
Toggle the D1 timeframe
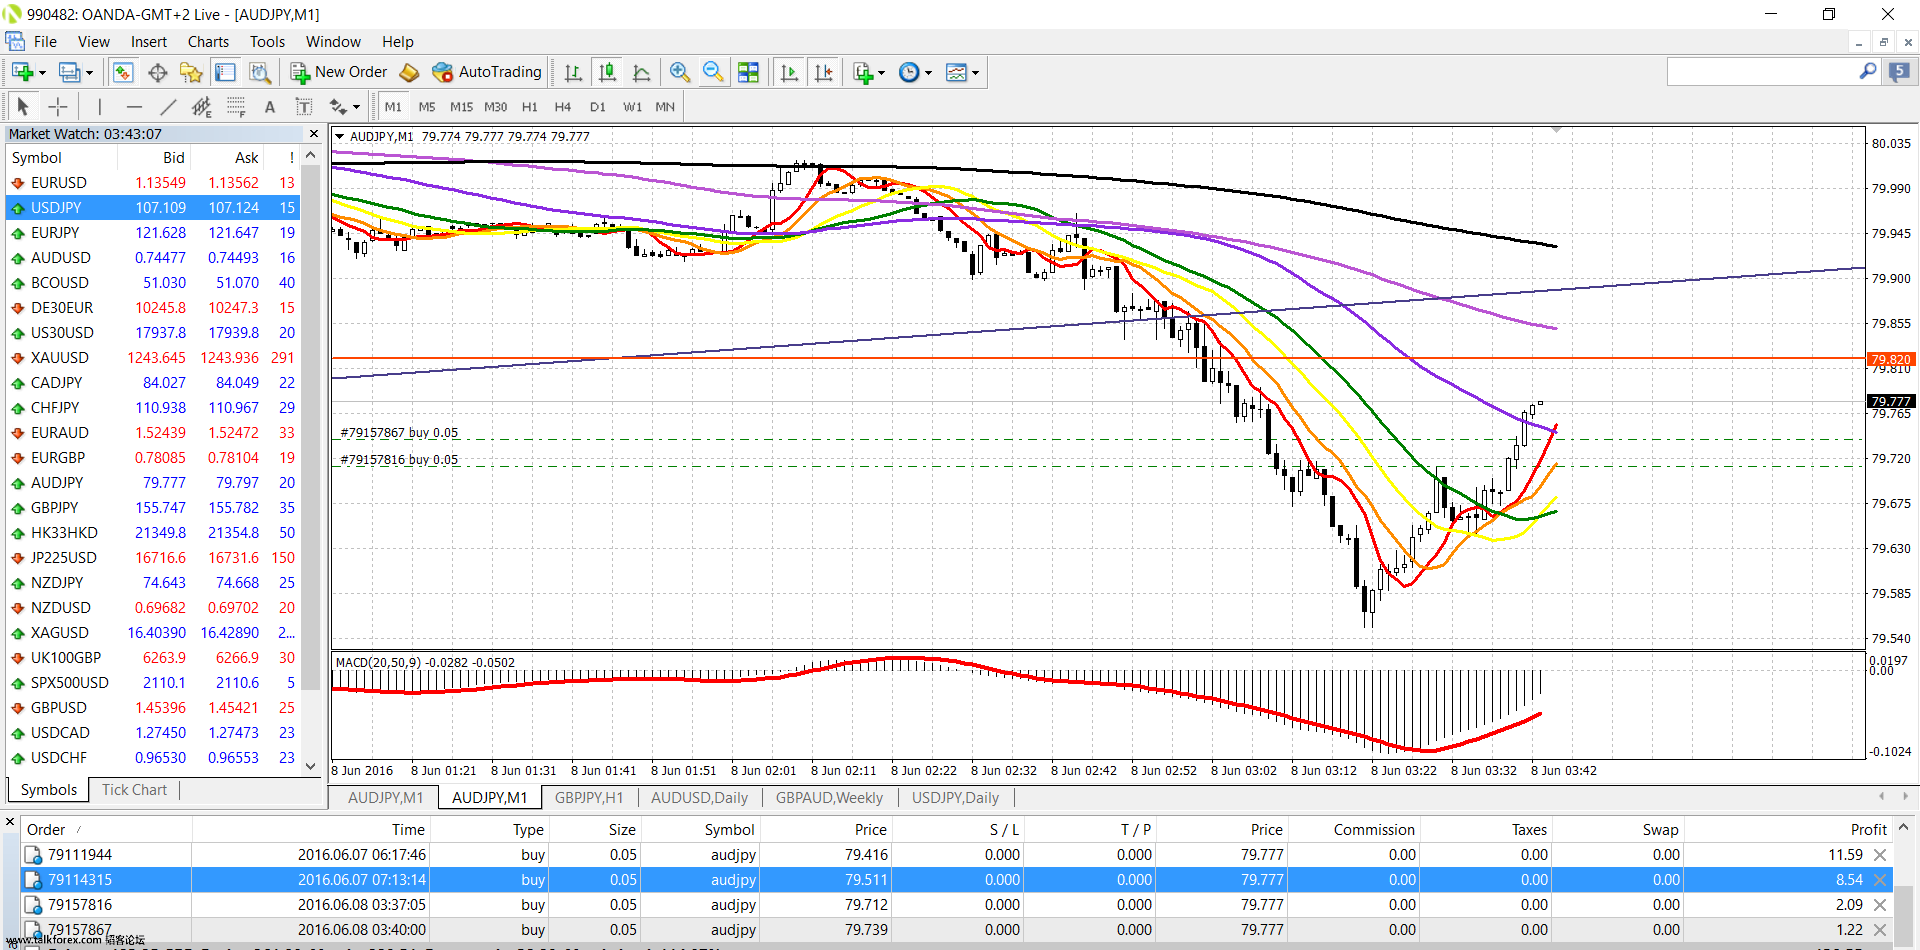597,106
